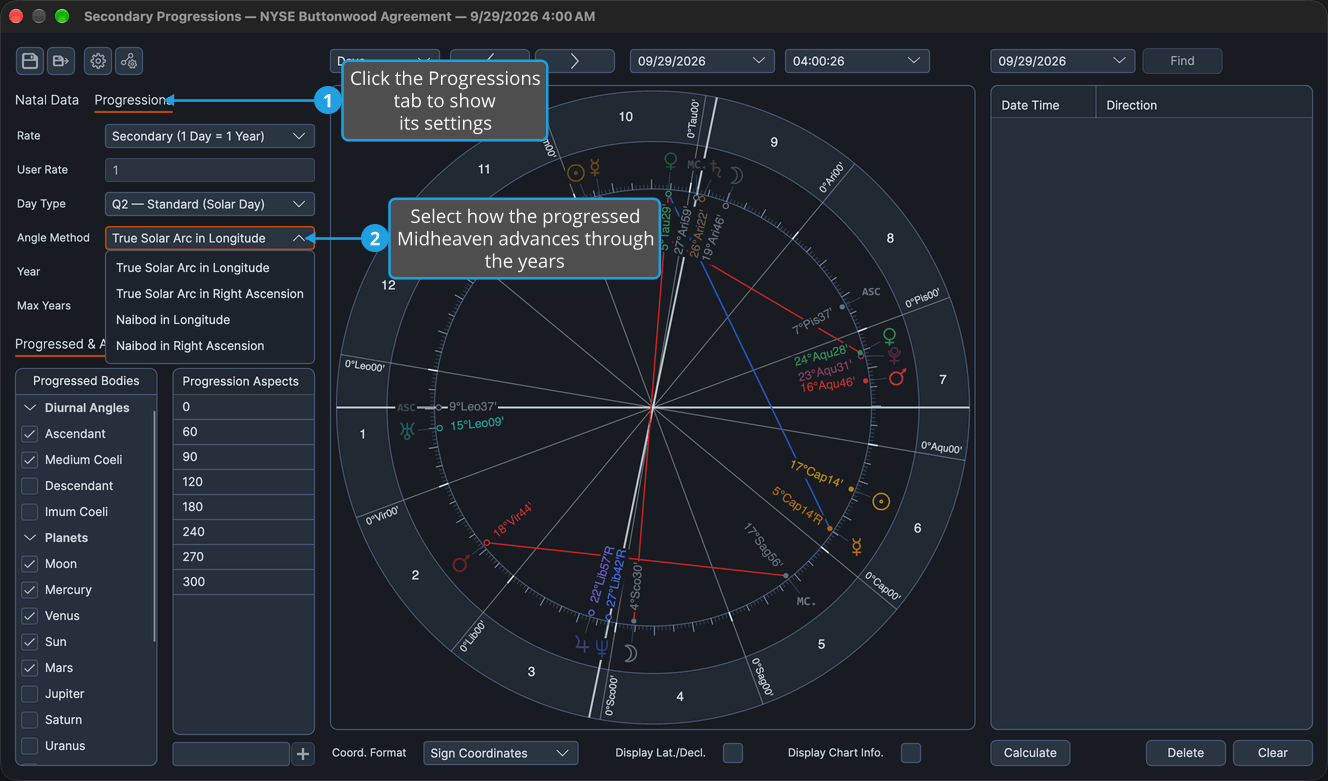The image size is (1328, 781).
Task: Click the Date Time column header
Action: pyautogui.click(x=1043, y=105)
